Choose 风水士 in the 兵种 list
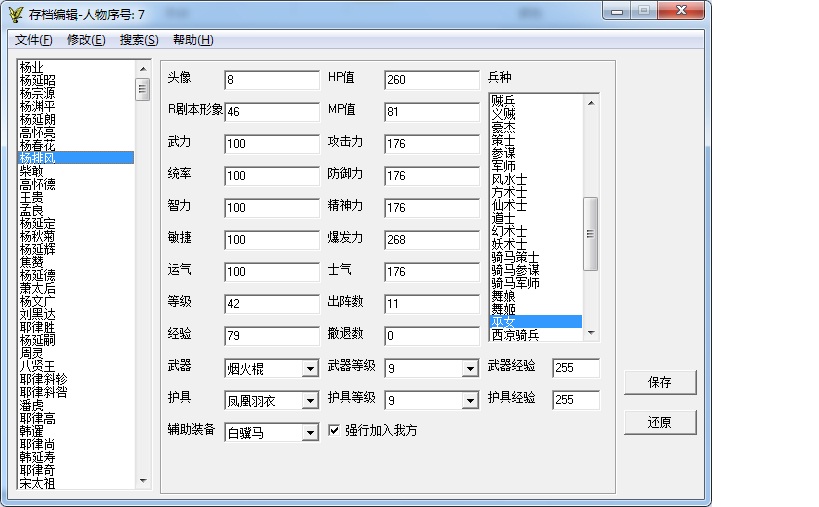Viewport: 819px width, 507px height. pyautogui.click(x=536, y=179)
